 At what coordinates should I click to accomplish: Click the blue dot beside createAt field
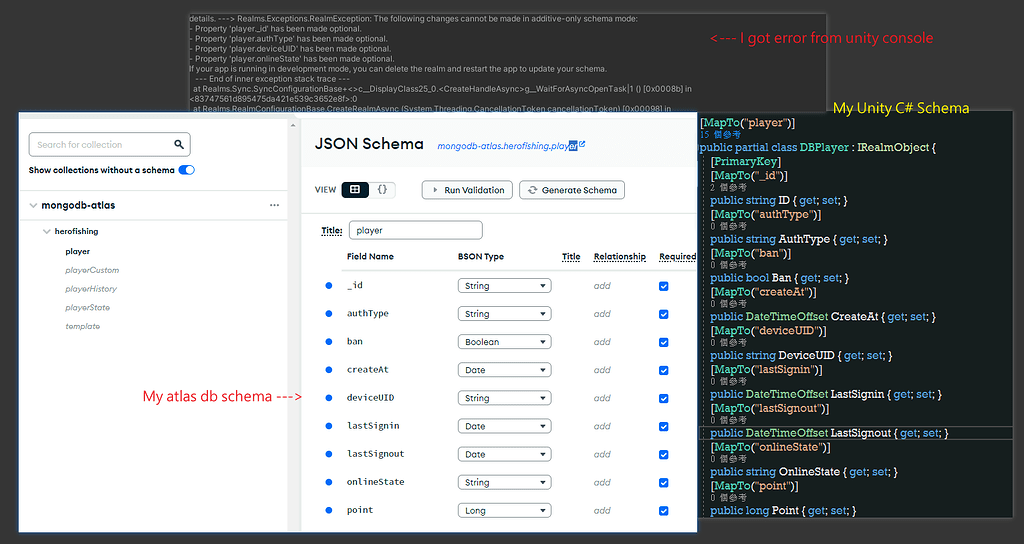click(328, 370)
